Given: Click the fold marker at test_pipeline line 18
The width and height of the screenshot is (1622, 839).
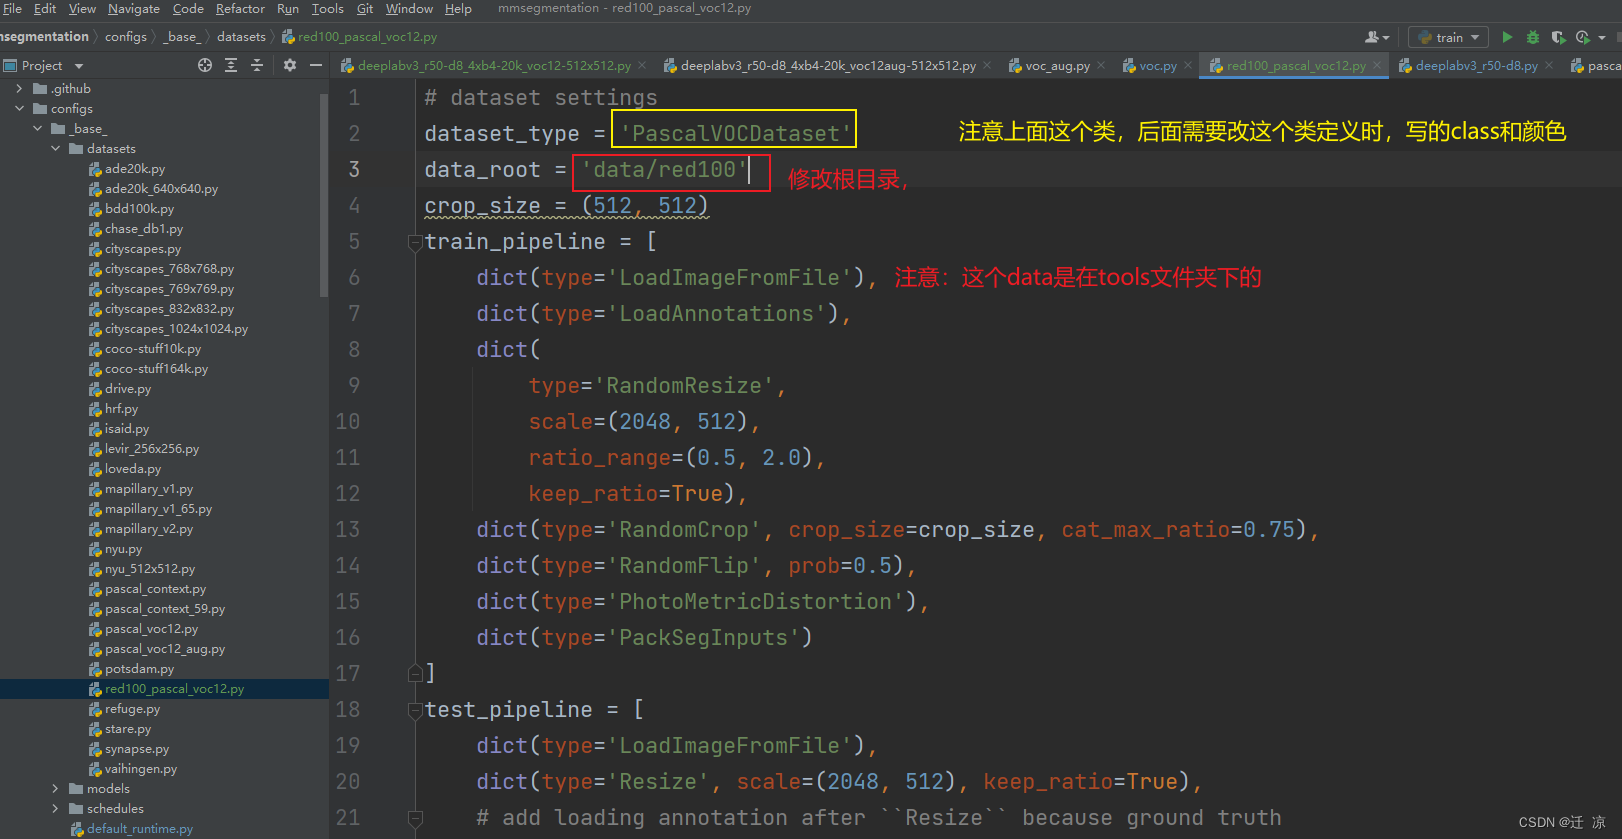Looking at the screenshot, I should [415, 710].
